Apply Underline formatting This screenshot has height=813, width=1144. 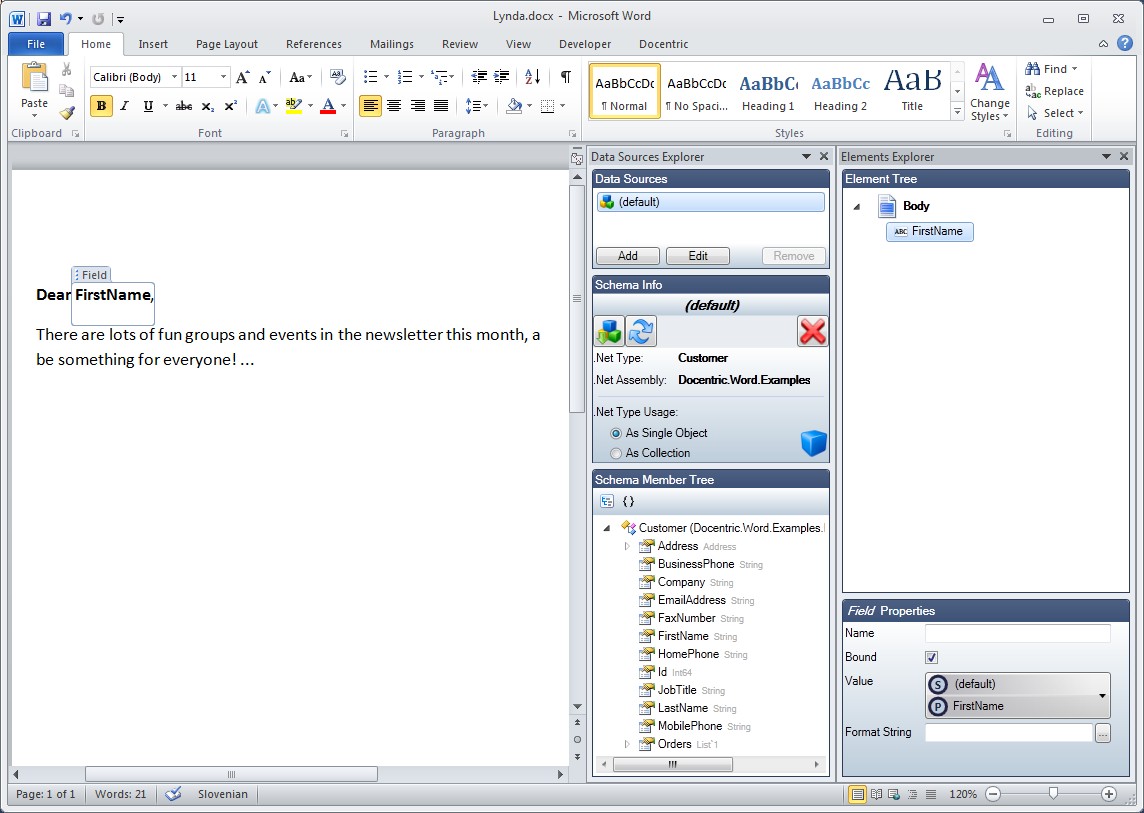[148, 106]
